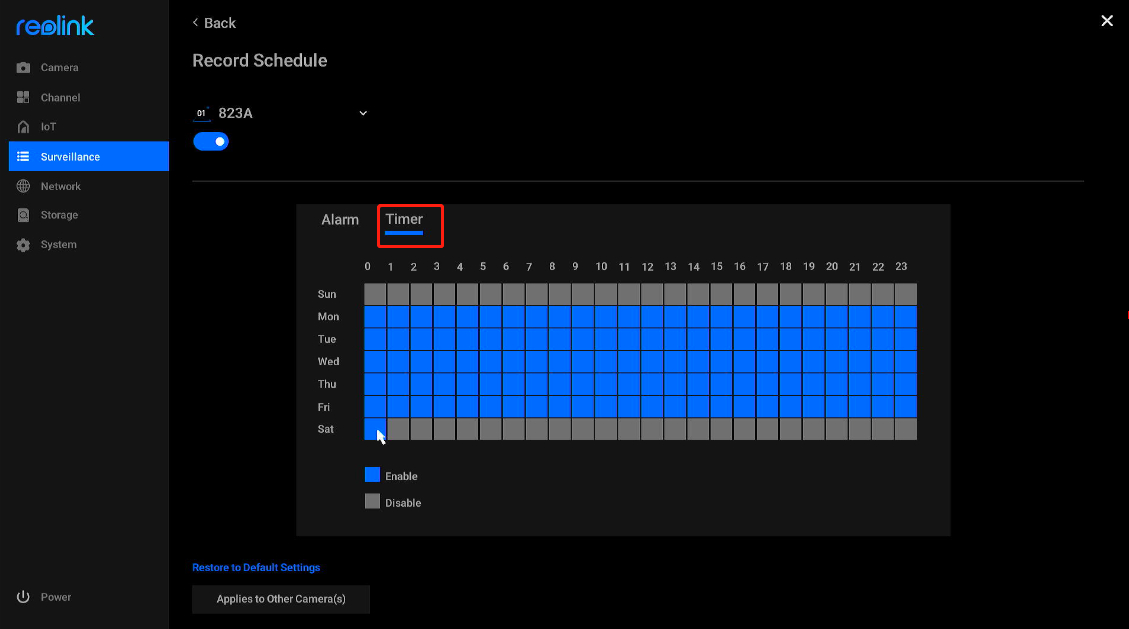
Task: Click the Sat row label
Action: click(325, 429)
